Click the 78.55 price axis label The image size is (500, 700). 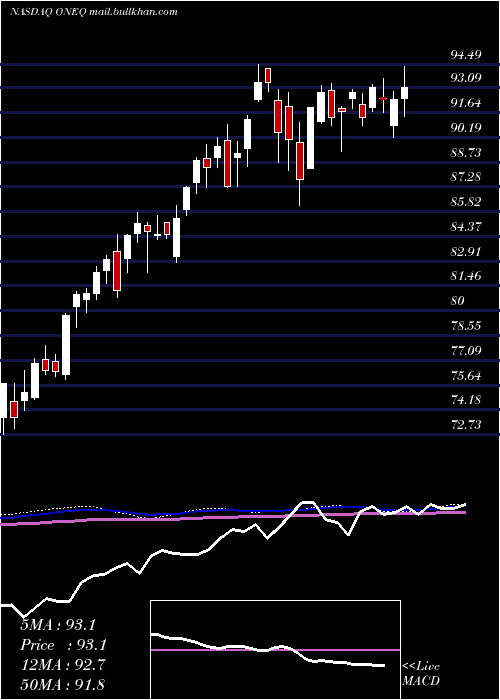(x=466, y=325)
